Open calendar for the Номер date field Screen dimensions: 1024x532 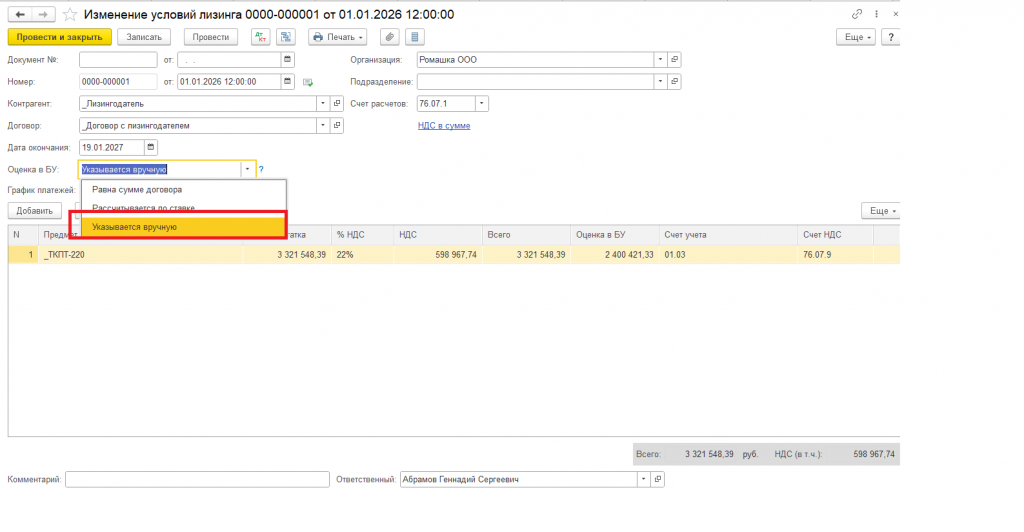(287, 82)
